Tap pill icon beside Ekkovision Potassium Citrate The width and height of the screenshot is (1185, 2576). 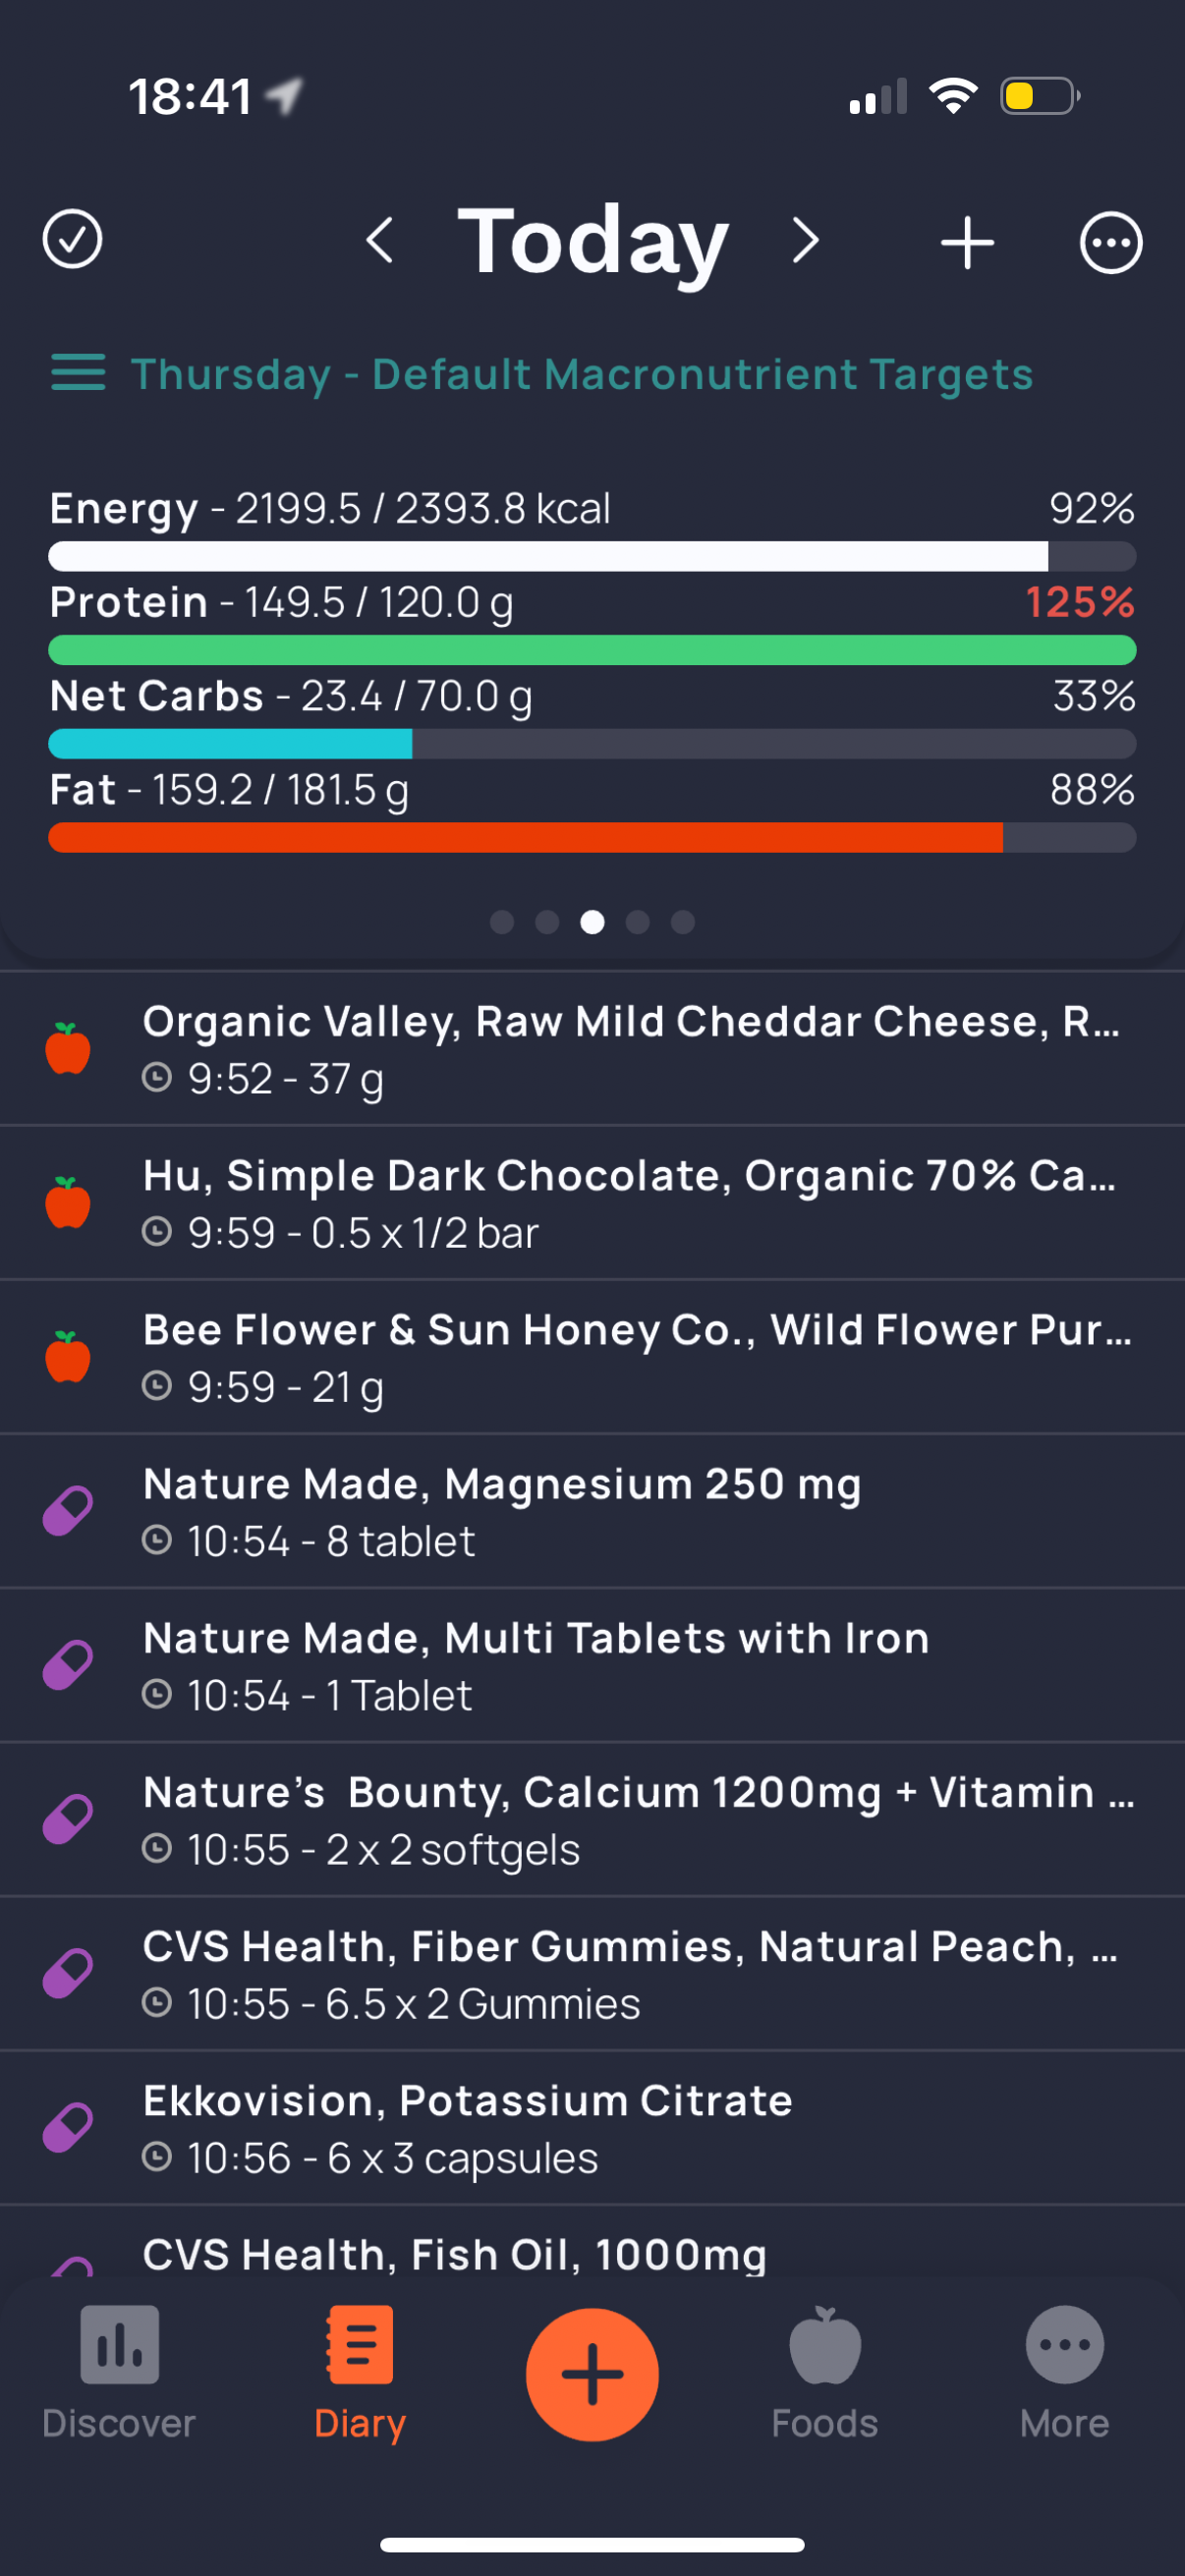[68, 2128]
